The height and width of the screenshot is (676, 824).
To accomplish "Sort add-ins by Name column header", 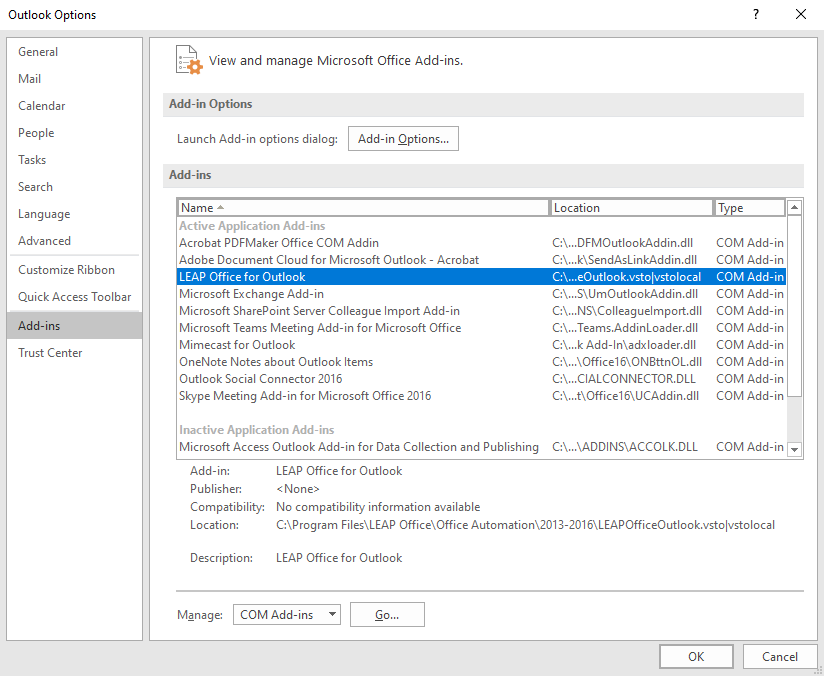I will (x=363, y=208).
